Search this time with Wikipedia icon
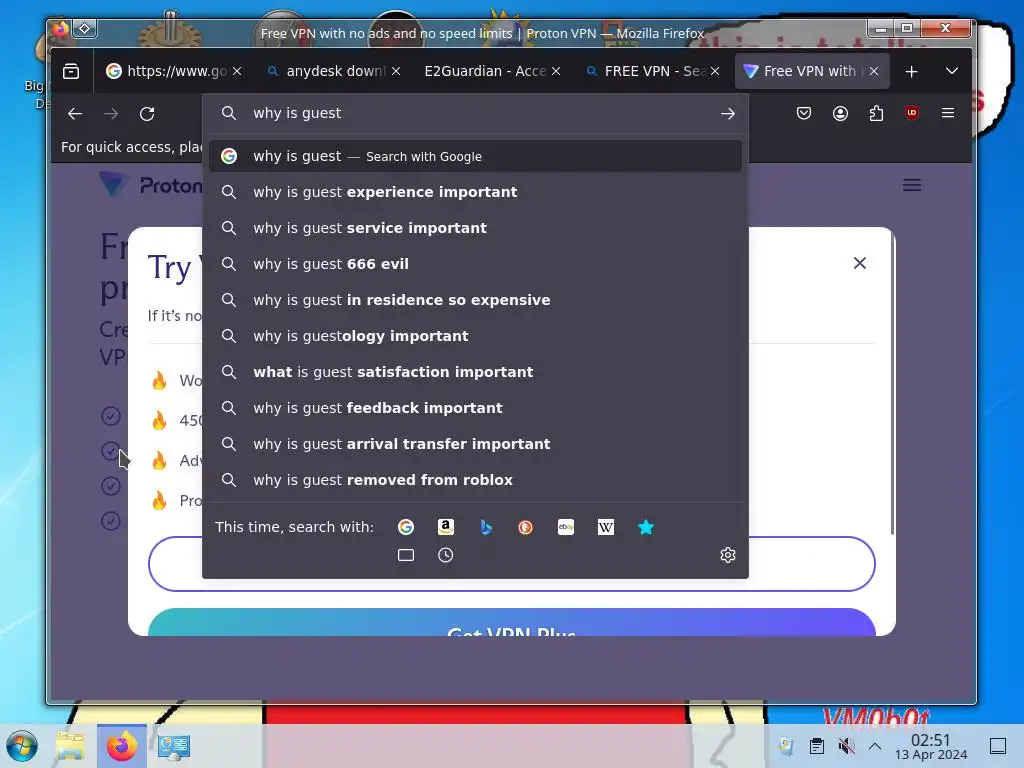Screen dimensions: 1024x768 tap(605, 527)
